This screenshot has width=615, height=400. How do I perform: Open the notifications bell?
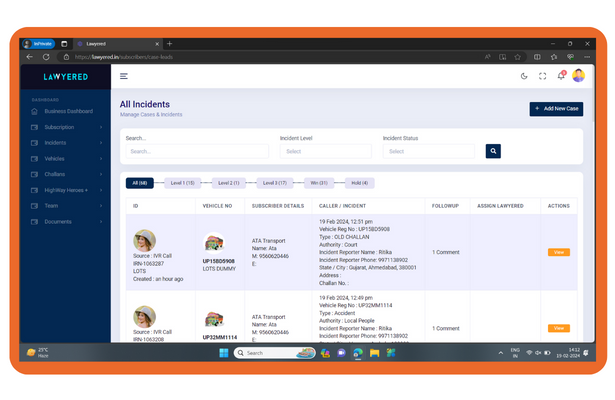pos(561,76)
